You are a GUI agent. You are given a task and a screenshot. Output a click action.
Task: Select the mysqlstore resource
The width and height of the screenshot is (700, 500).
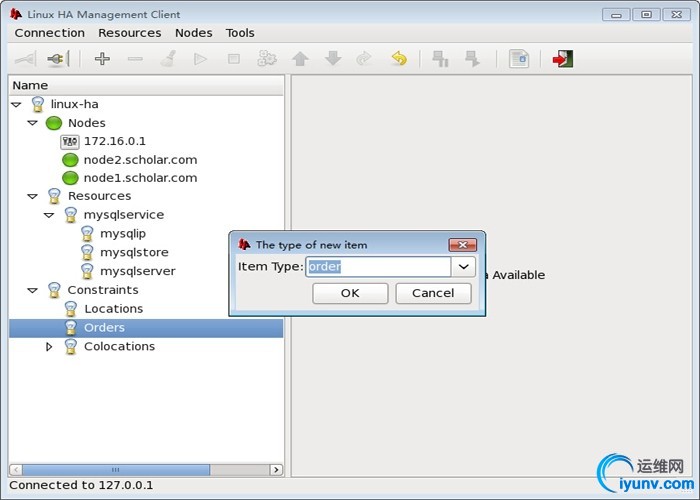coord(134,253)
